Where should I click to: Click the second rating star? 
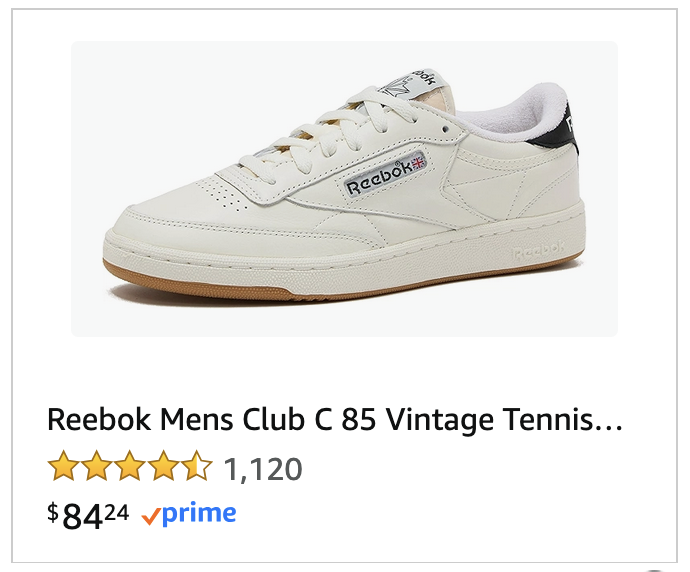click(x=97, y=467)
